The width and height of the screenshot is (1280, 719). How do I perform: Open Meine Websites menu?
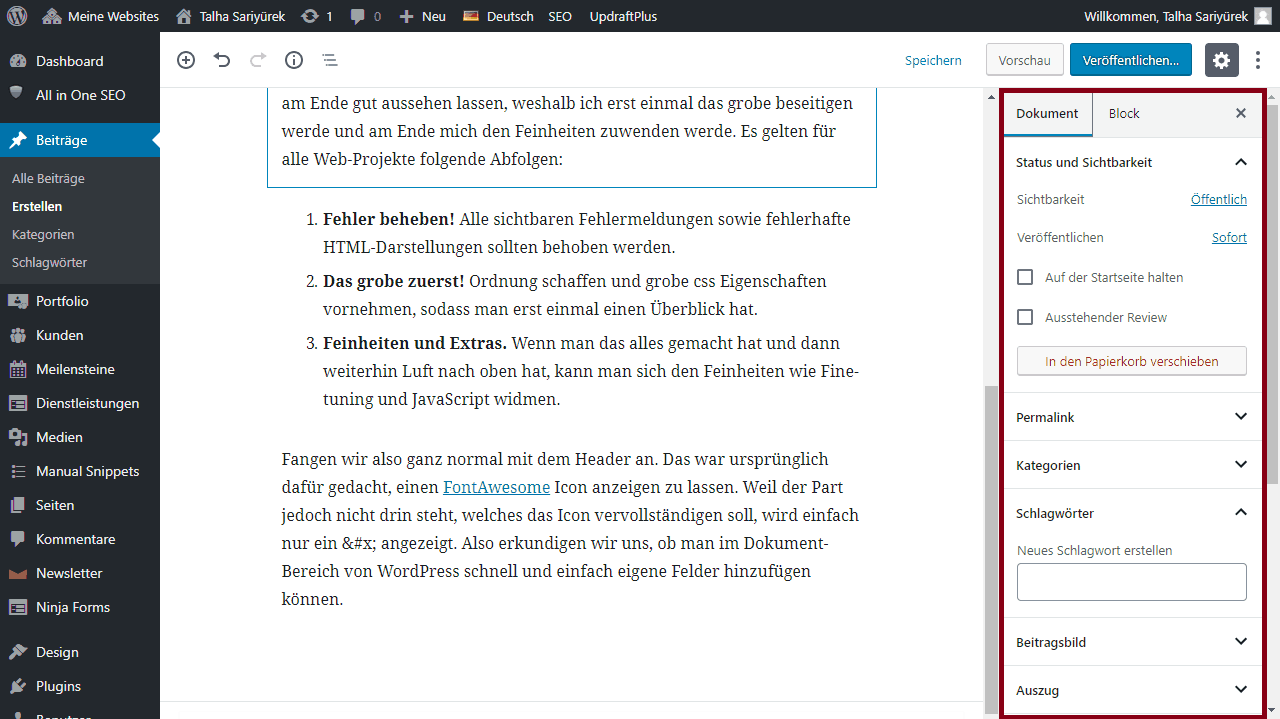[x=101, y=16]
